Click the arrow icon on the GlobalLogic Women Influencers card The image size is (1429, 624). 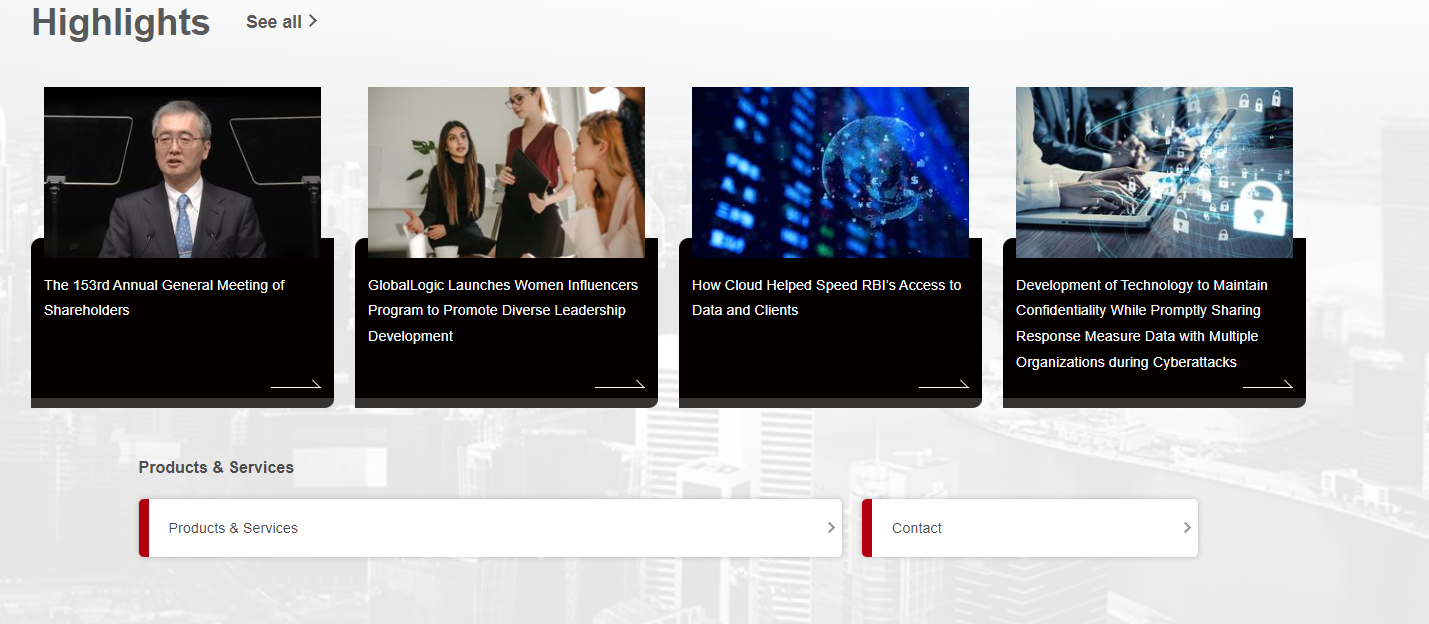pyautogui.click(x=620, y=384)
